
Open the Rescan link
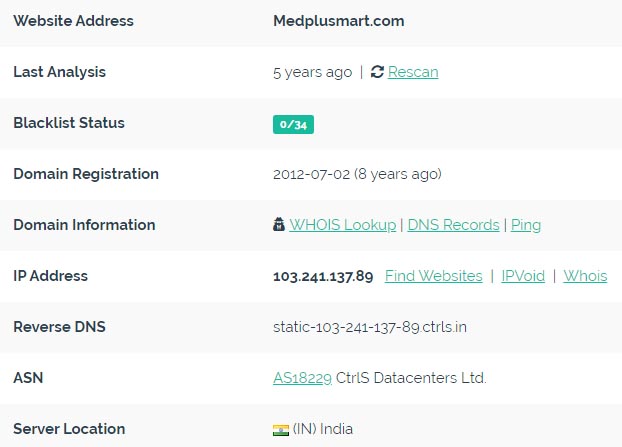413,72
